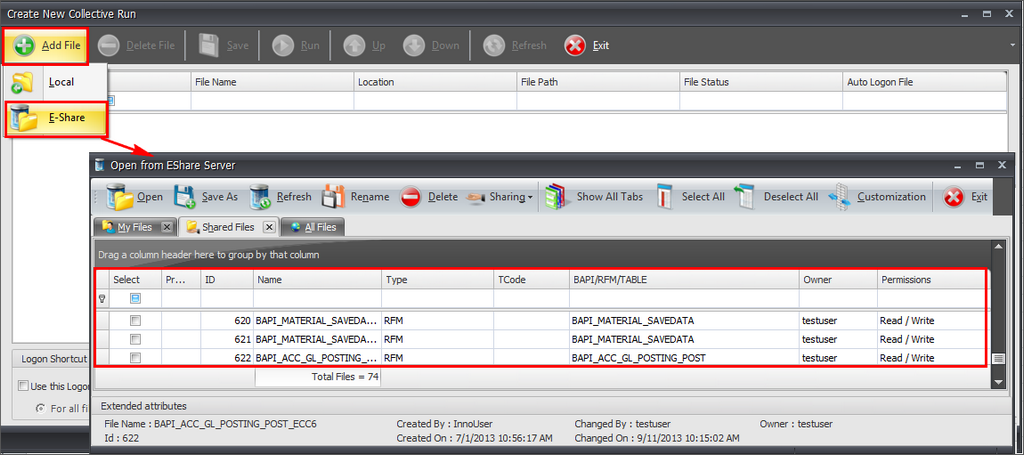The width and height of the screenshot is (1024, 455).
Task: Click the Open icon in EShare dialog
Action: tap(120, 197)
